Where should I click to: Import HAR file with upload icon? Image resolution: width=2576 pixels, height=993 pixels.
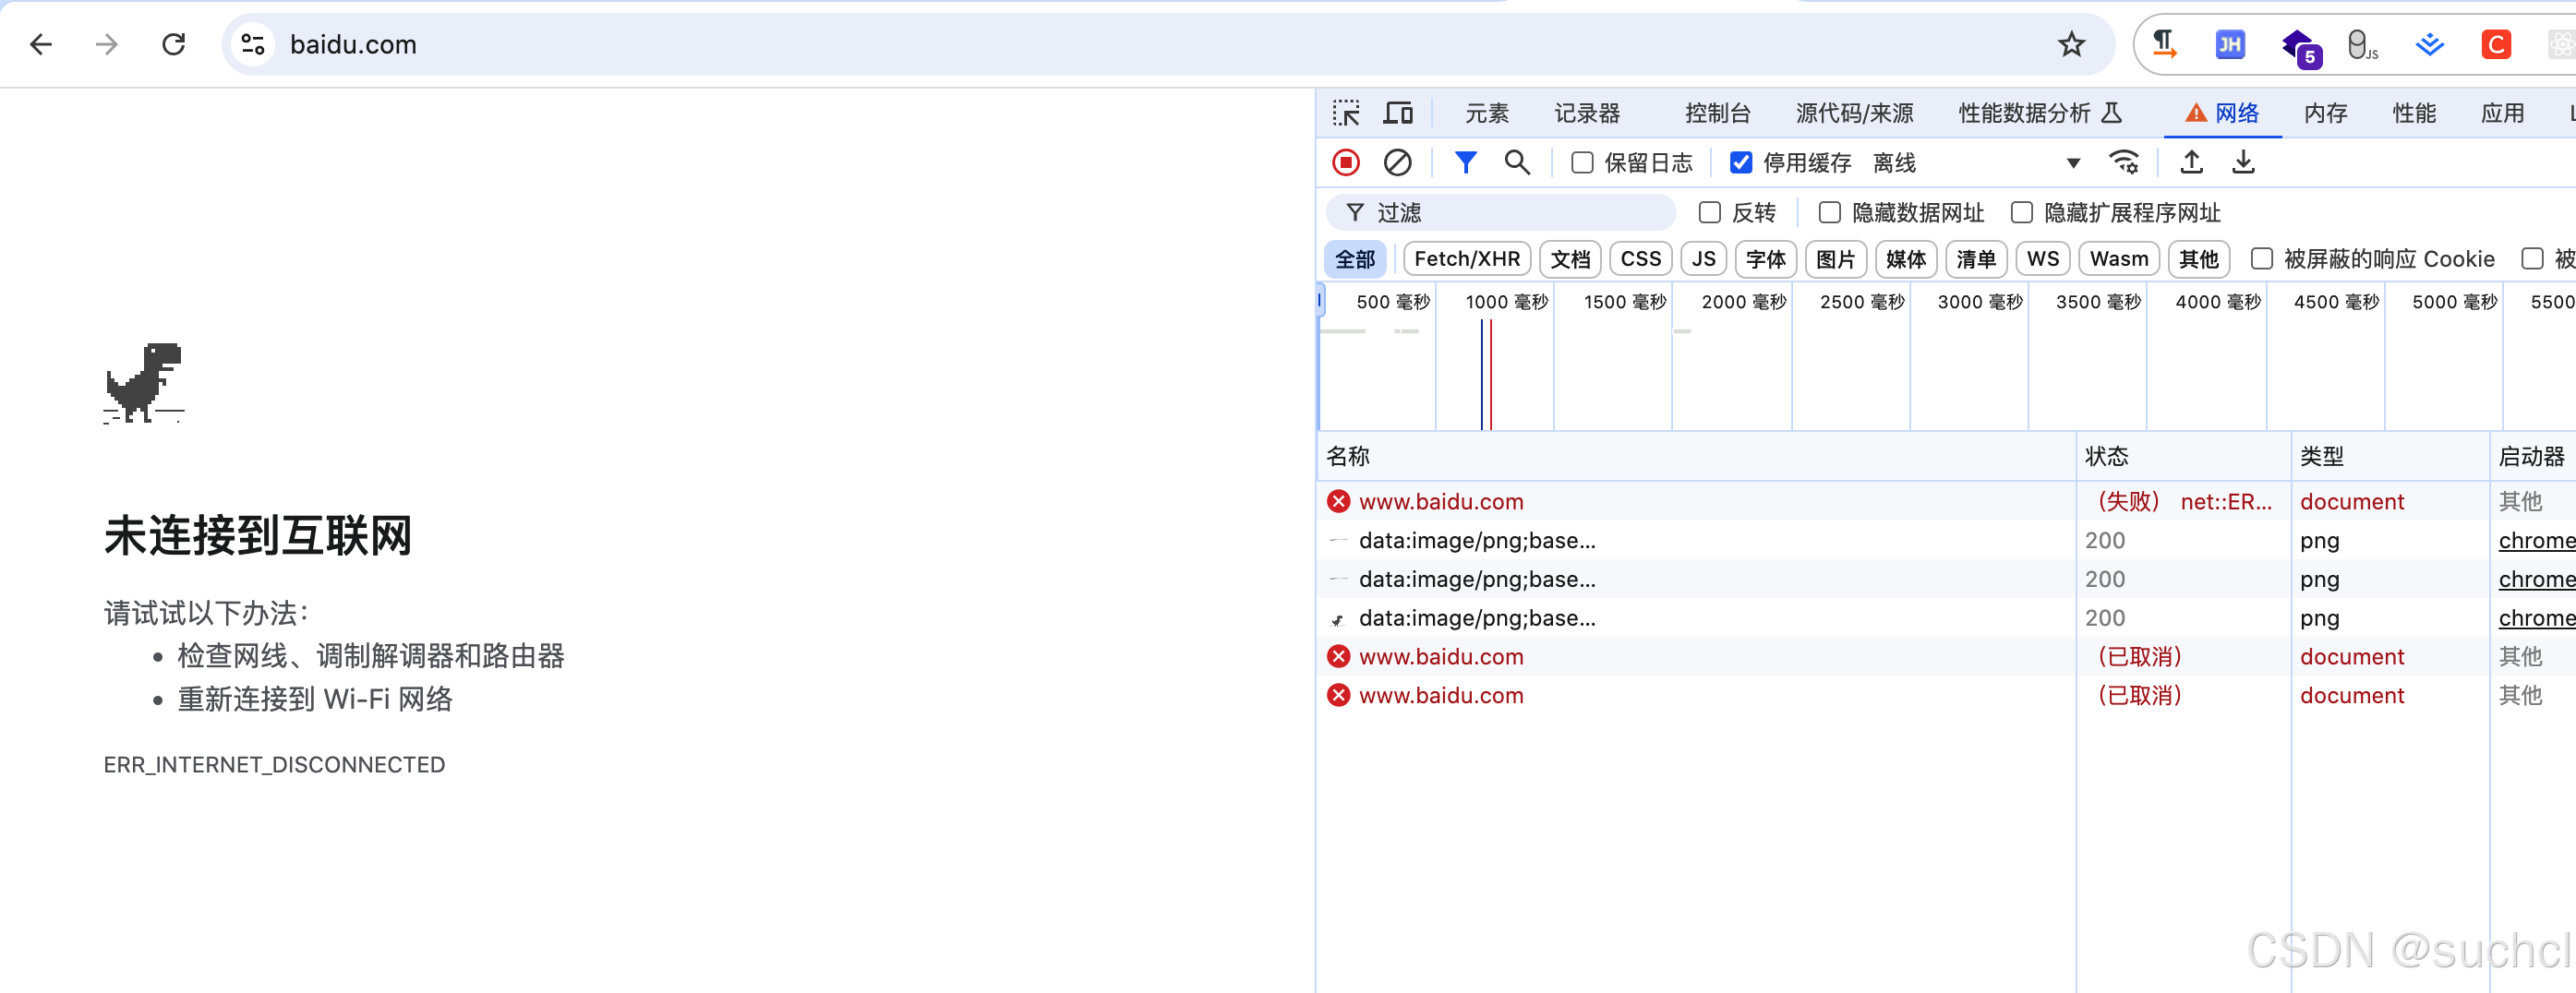pyautogui.click(x=2191, y=162)
